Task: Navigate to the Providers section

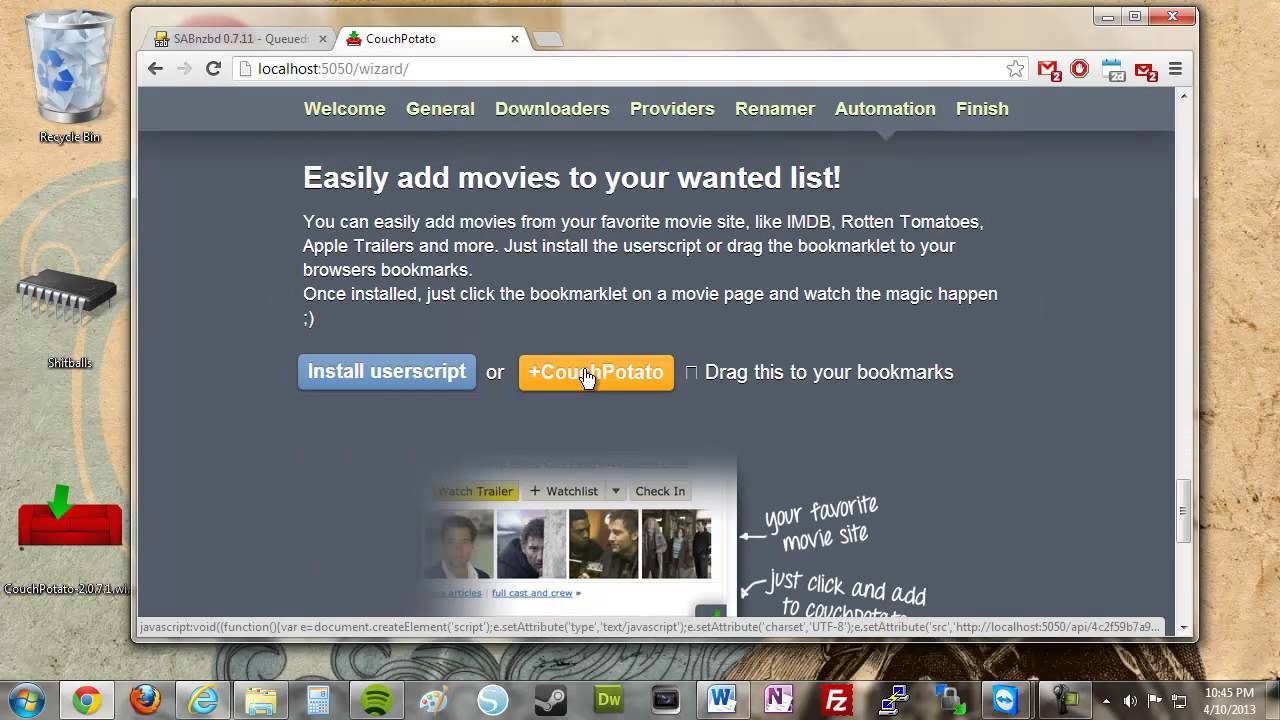Action: click(672, 109)
